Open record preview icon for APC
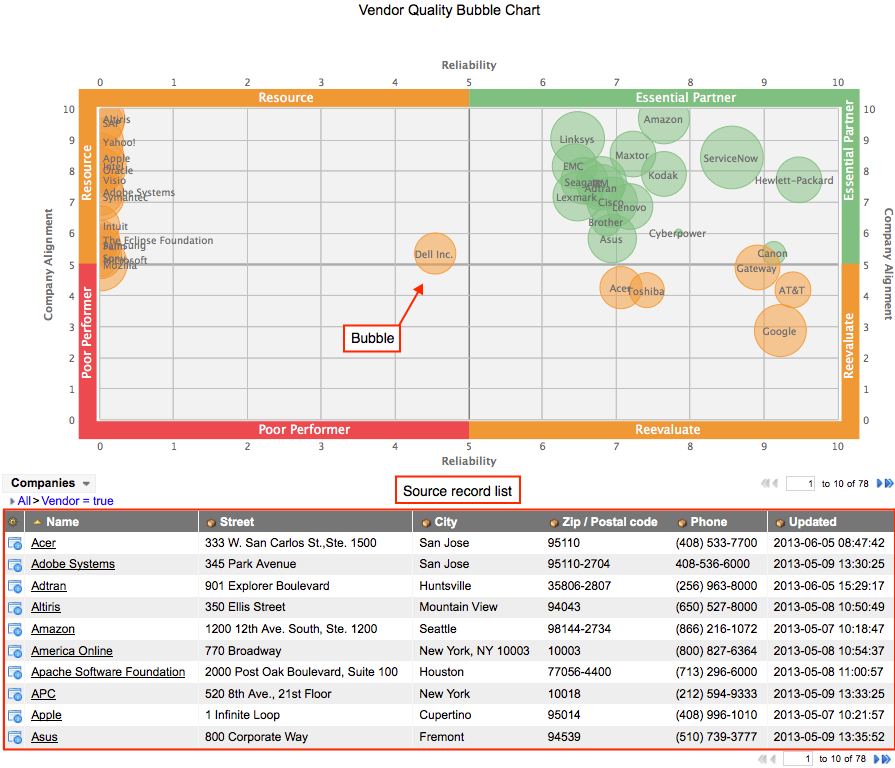895x768 pixels. [x=15, y=694]
